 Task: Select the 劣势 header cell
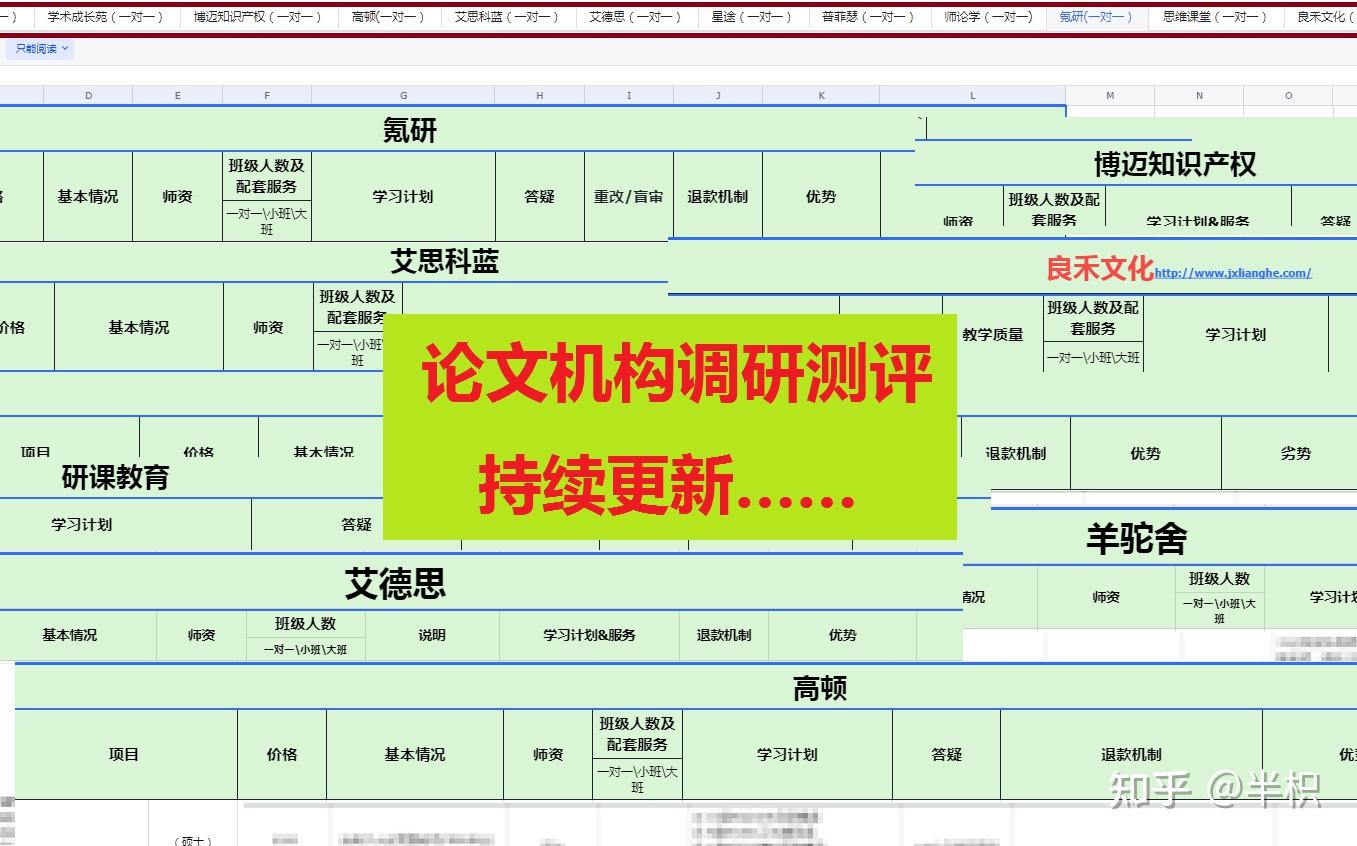[1296, 453]
